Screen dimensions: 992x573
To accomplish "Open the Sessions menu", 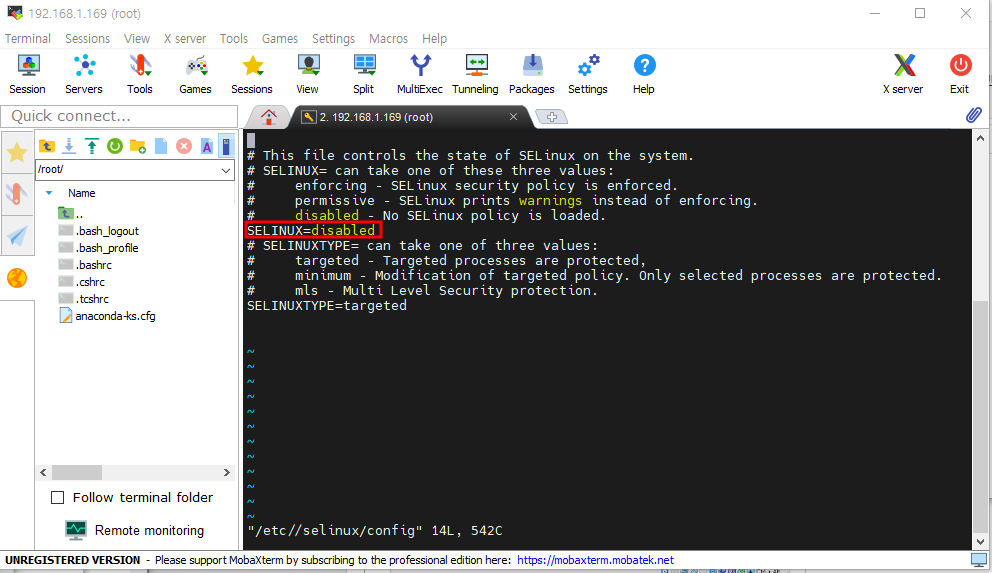I will pyautogui.click(x=87, y=39).
